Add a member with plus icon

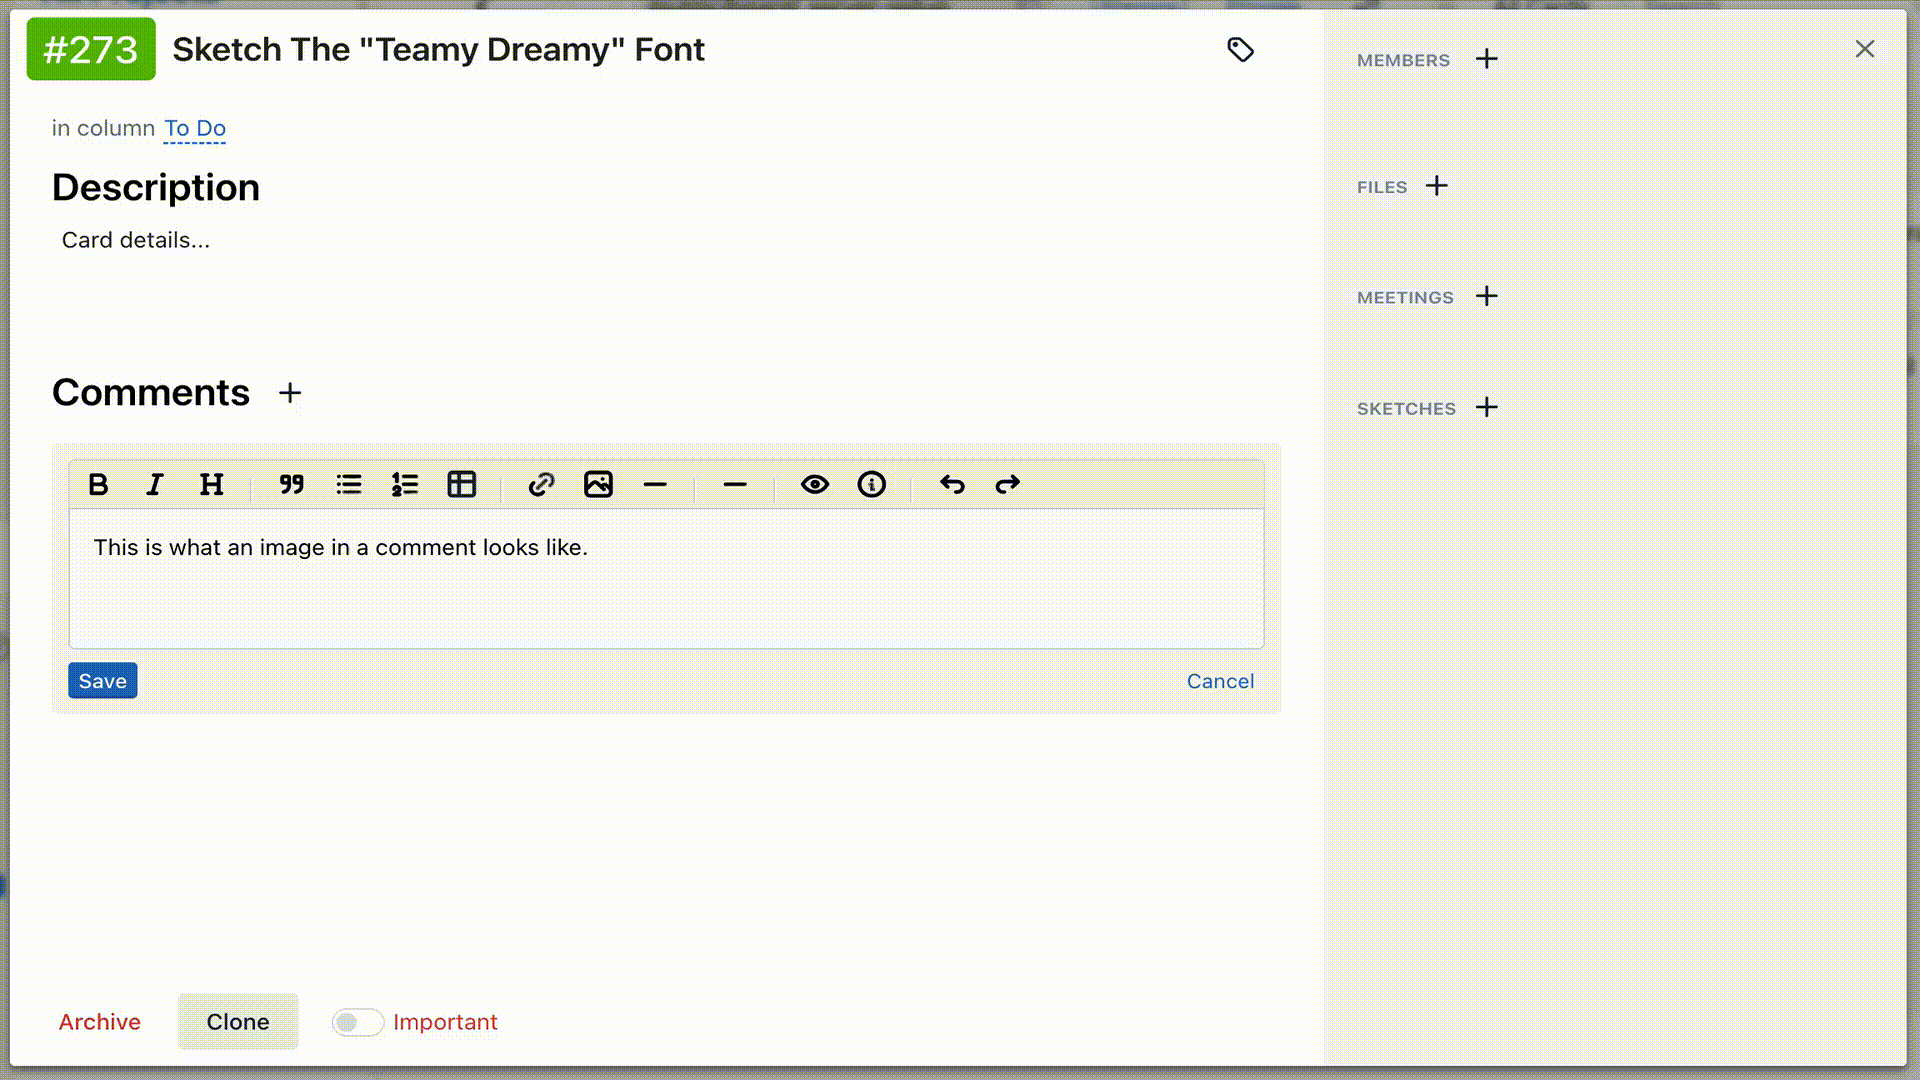click(1487, 59)
